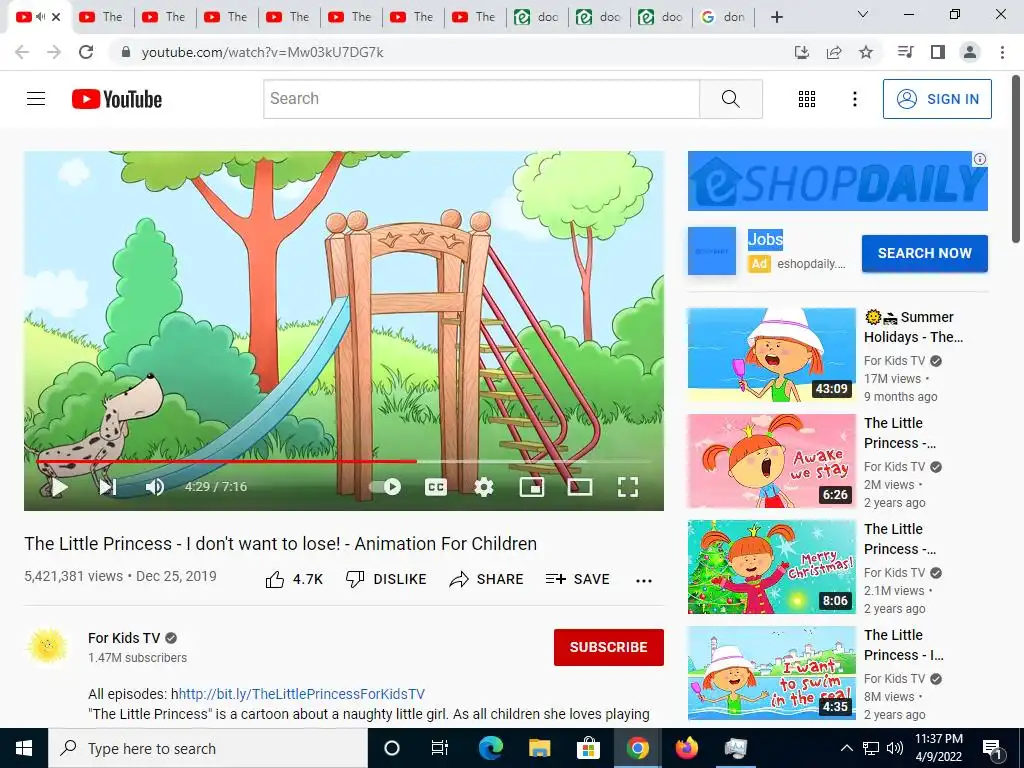Open the Windows Start menu

[24, 748]
